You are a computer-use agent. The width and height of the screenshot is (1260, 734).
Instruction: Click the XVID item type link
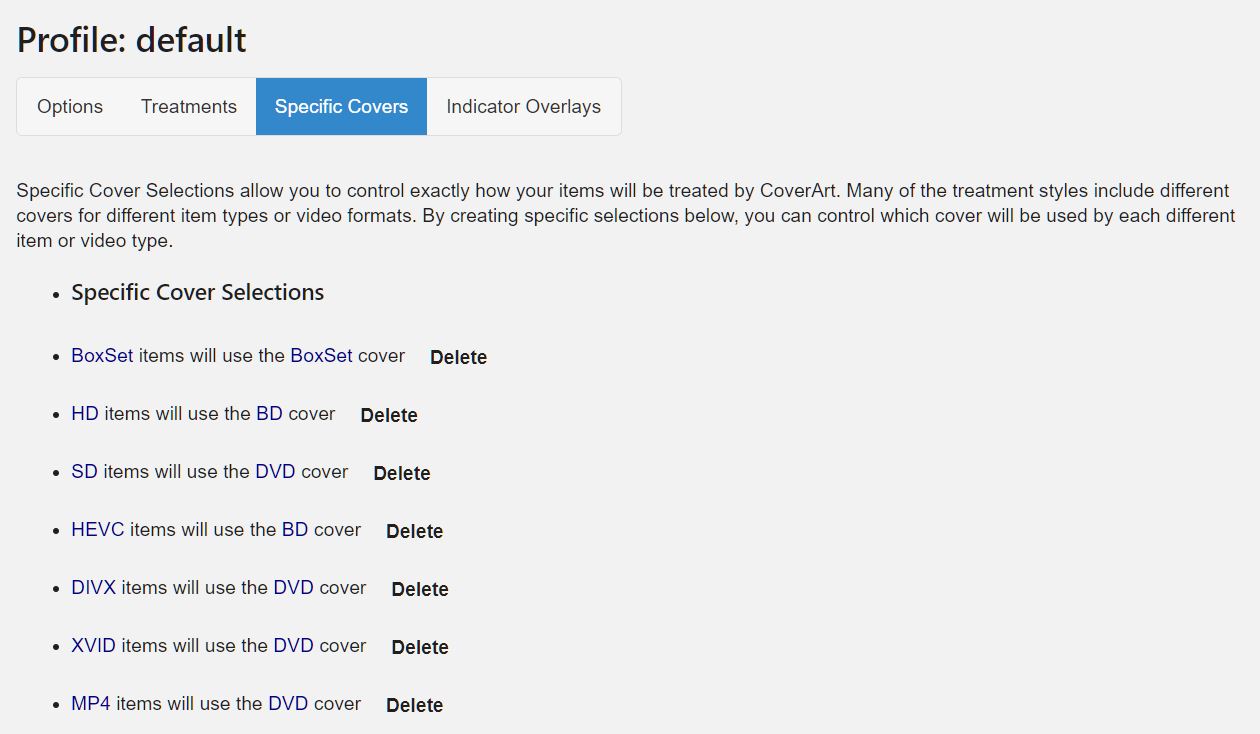(93, 645)
